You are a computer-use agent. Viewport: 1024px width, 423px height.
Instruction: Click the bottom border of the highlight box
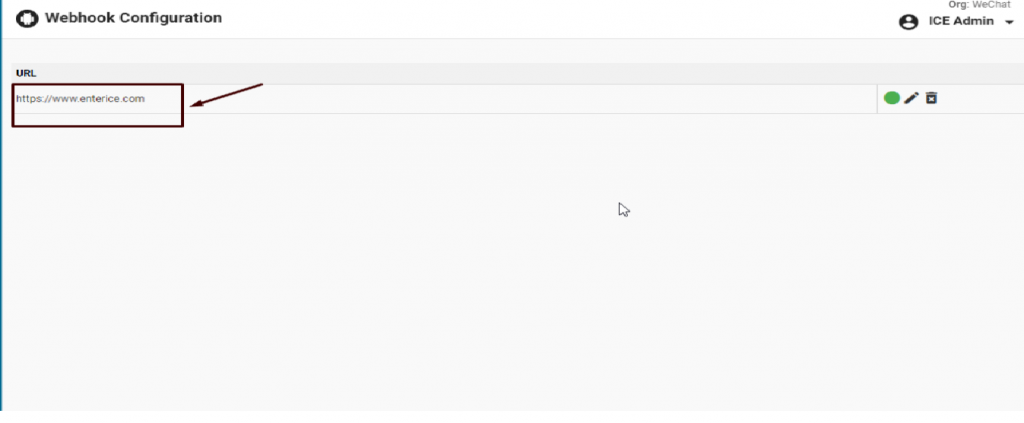coord(98,126)
